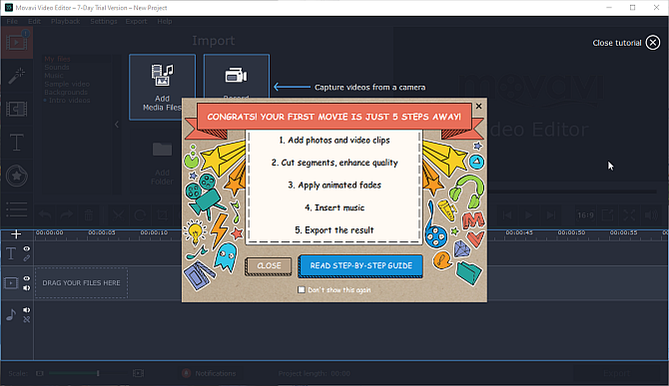Viewport: 669px width, 386px height.
Task: Click the 00:00:05 timeline ruler mark
Action: point(102,233)
